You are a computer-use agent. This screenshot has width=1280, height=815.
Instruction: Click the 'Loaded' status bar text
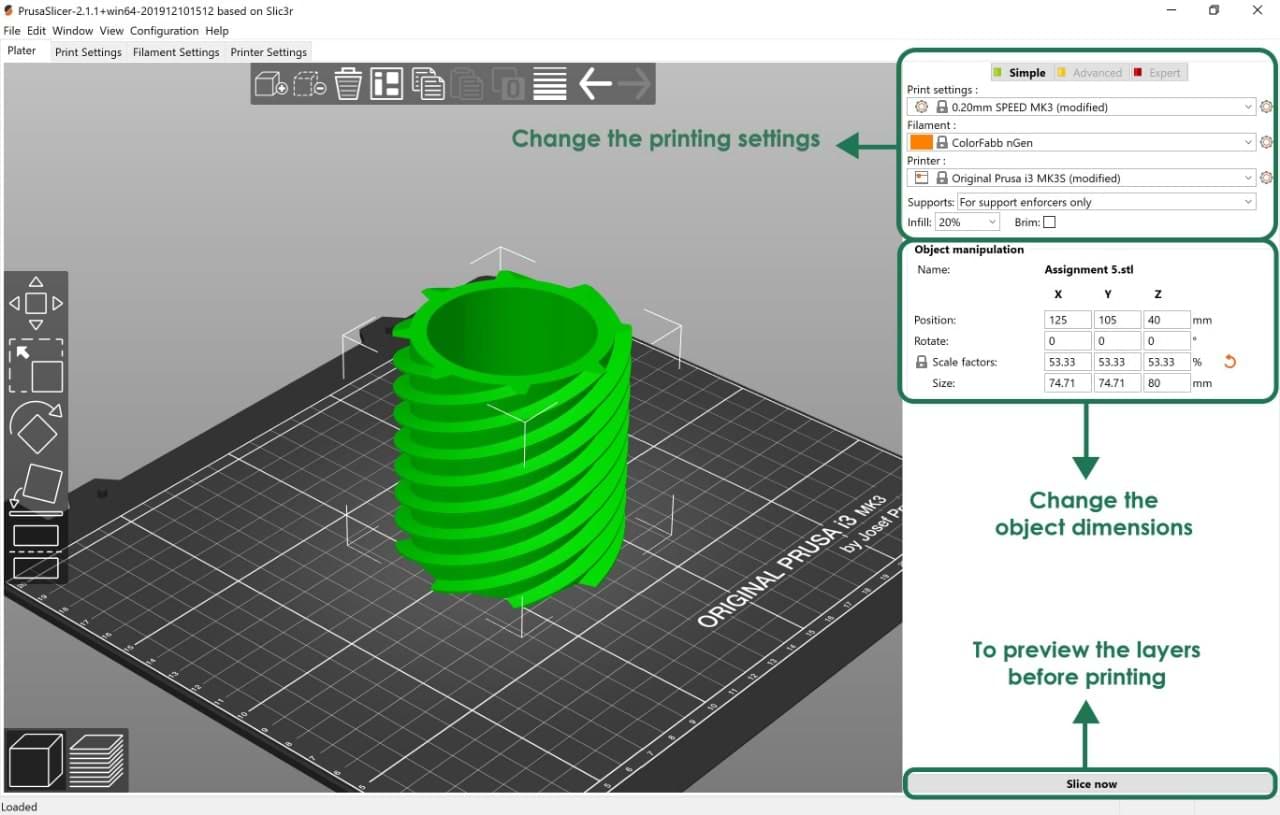click(x=19, y=807)
